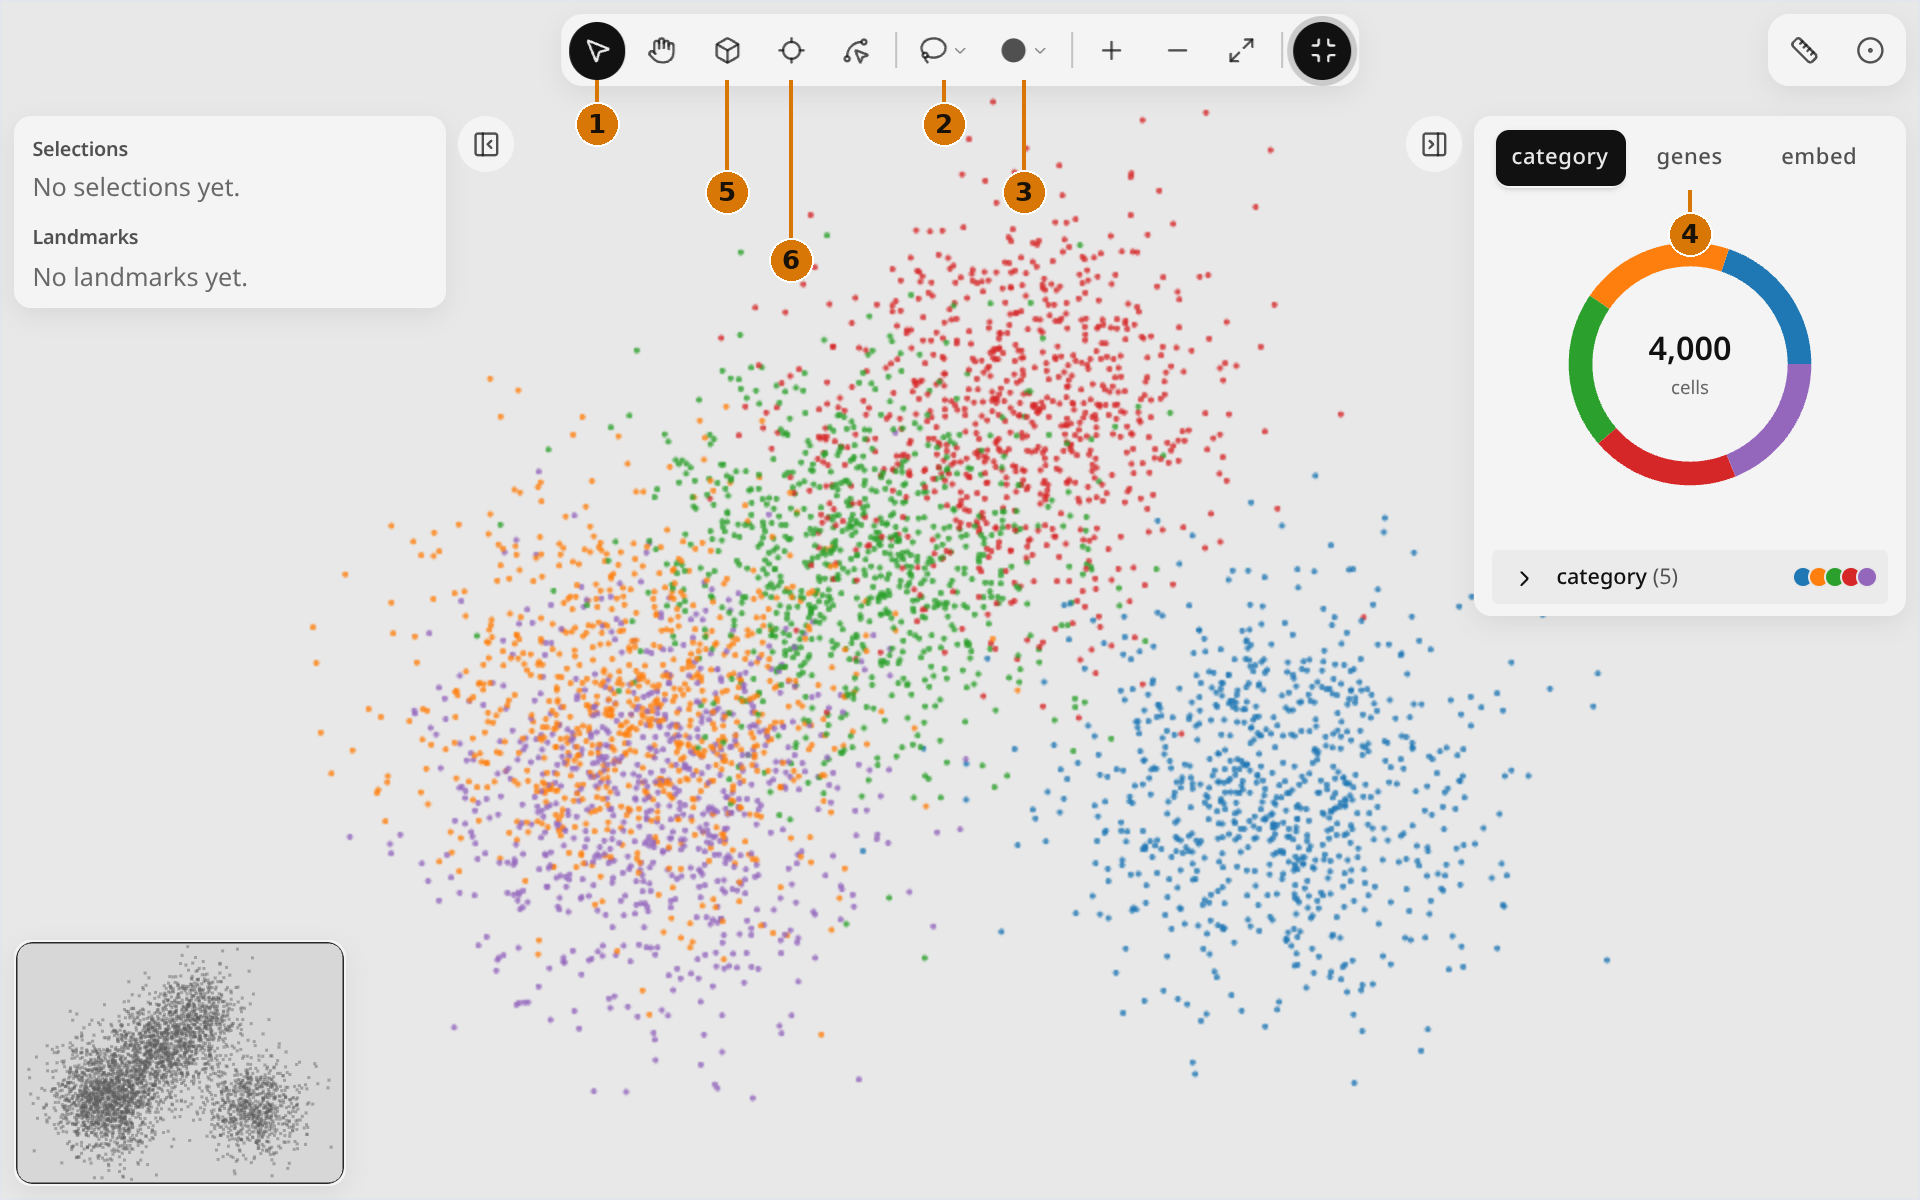Expand the category (5) row
Screen dimensions: 1920x1200
click(x=1689, y=577)
